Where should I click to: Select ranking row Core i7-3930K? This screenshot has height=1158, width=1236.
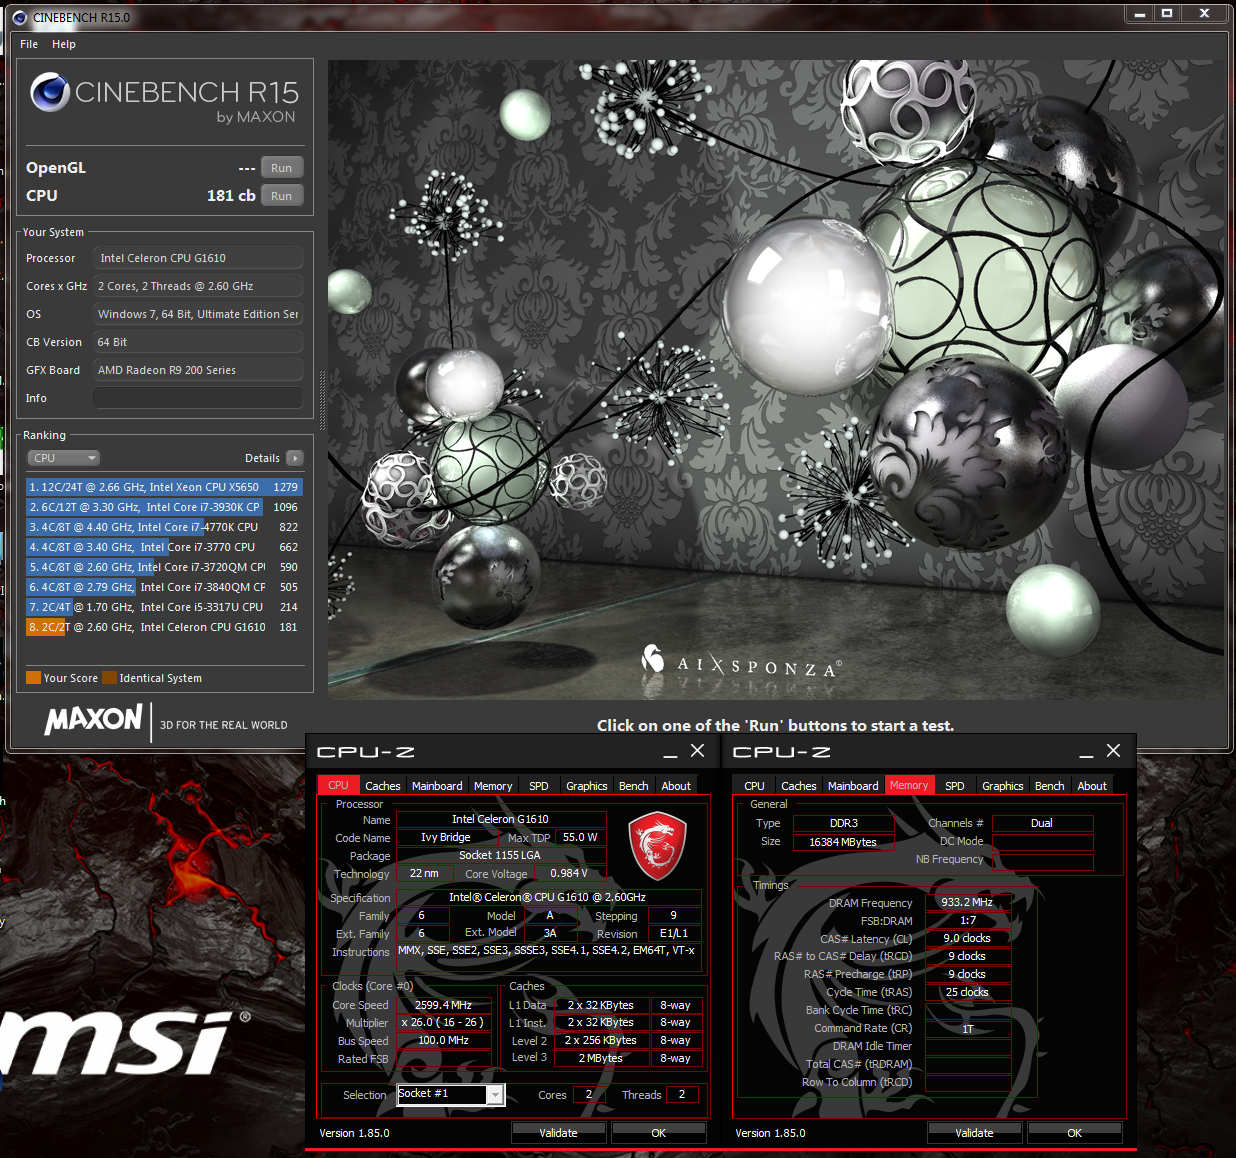click(165, 507)
